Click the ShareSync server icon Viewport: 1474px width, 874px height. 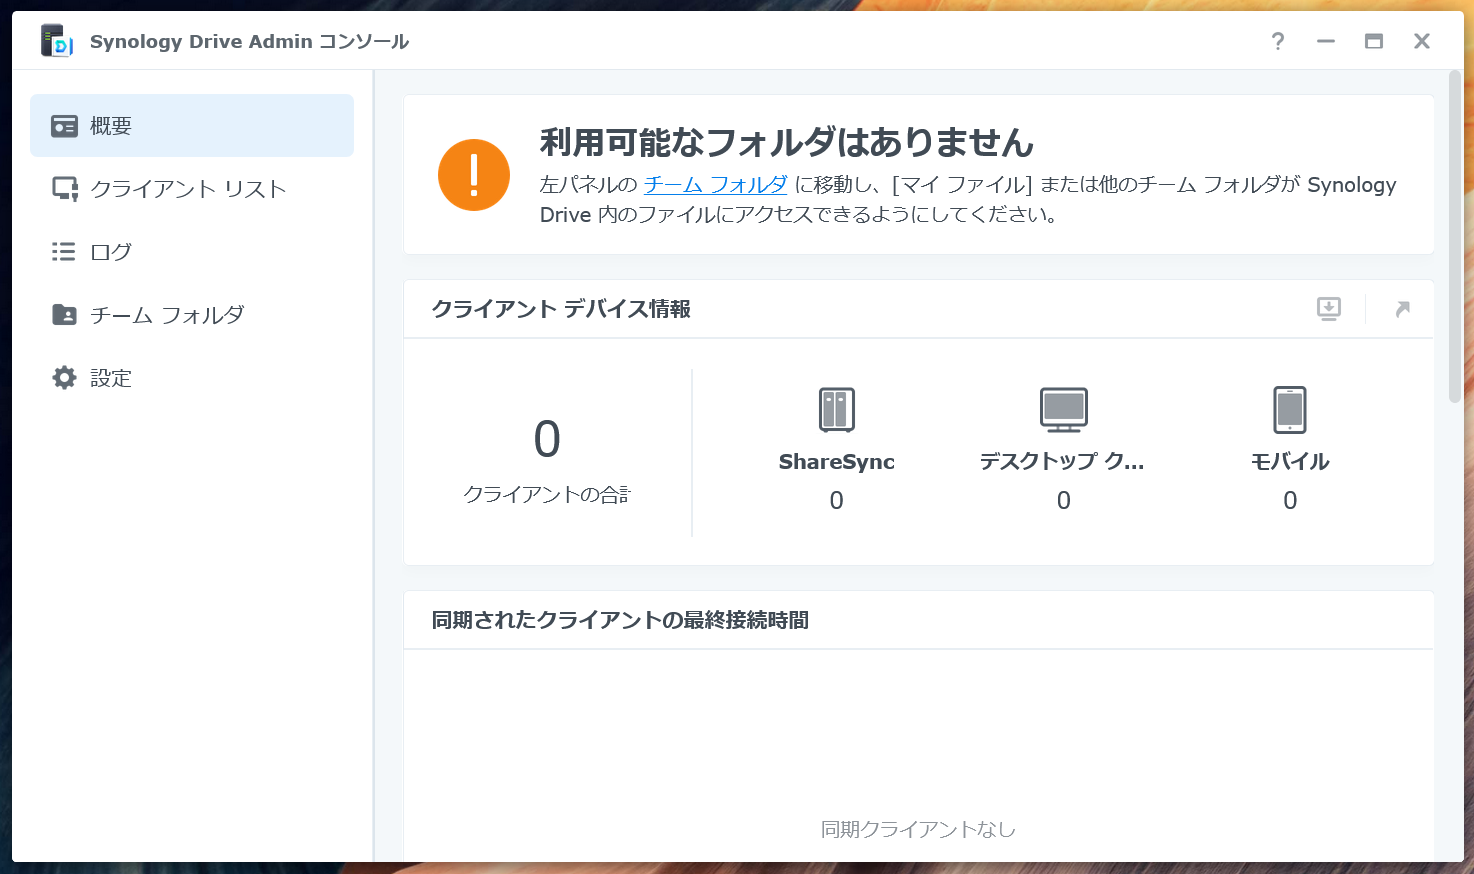[836, 410]
